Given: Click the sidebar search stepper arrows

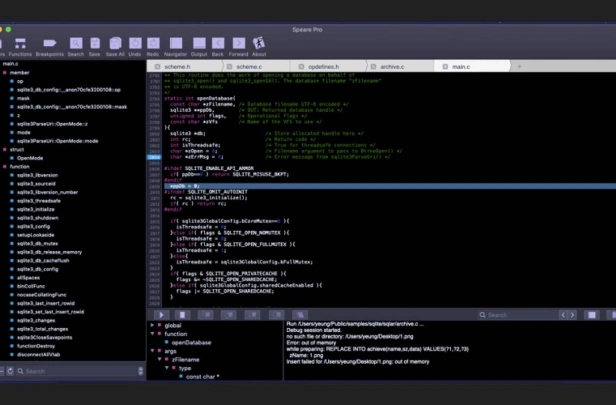Looking at the screenshot, I should click(141, 371).
